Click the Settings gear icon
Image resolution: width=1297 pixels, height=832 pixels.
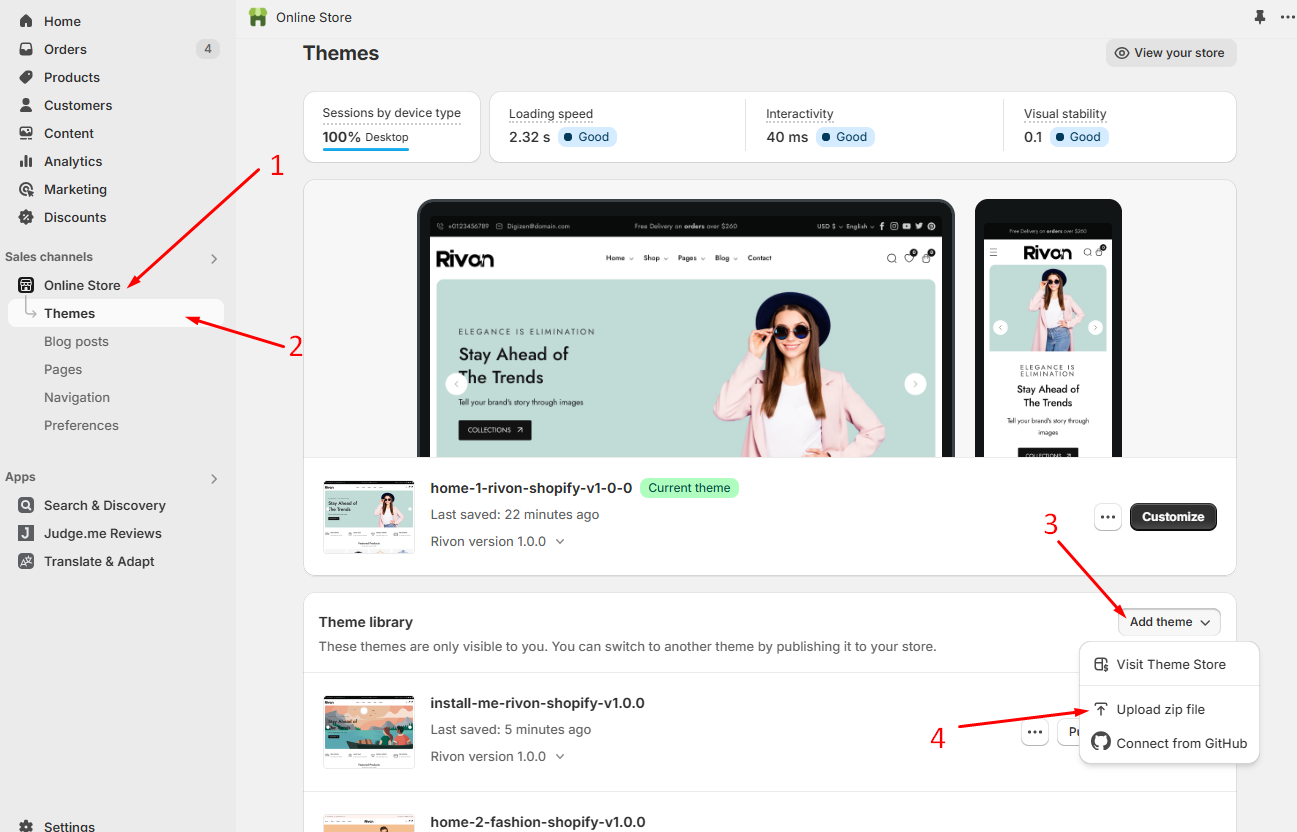click(26, 826)
